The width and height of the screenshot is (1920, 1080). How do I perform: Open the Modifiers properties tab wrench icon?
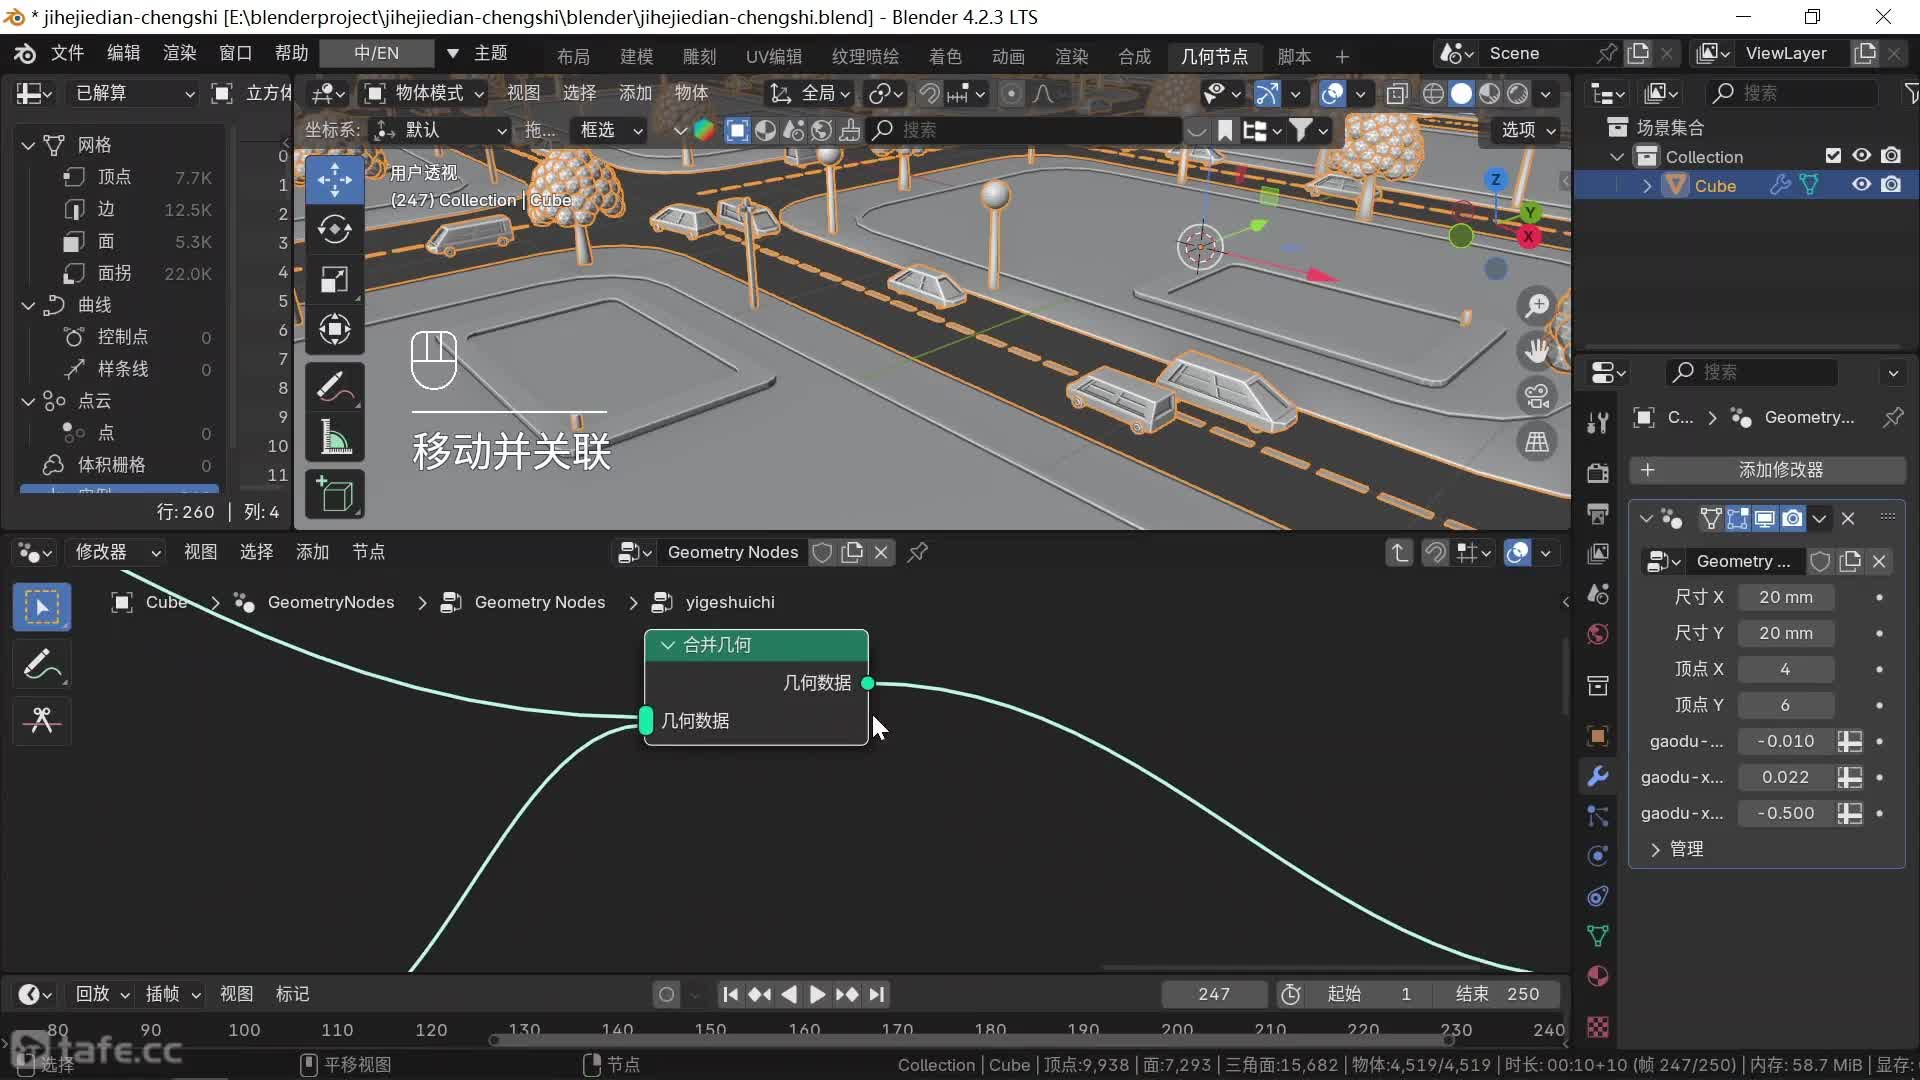click(1598, 776)
